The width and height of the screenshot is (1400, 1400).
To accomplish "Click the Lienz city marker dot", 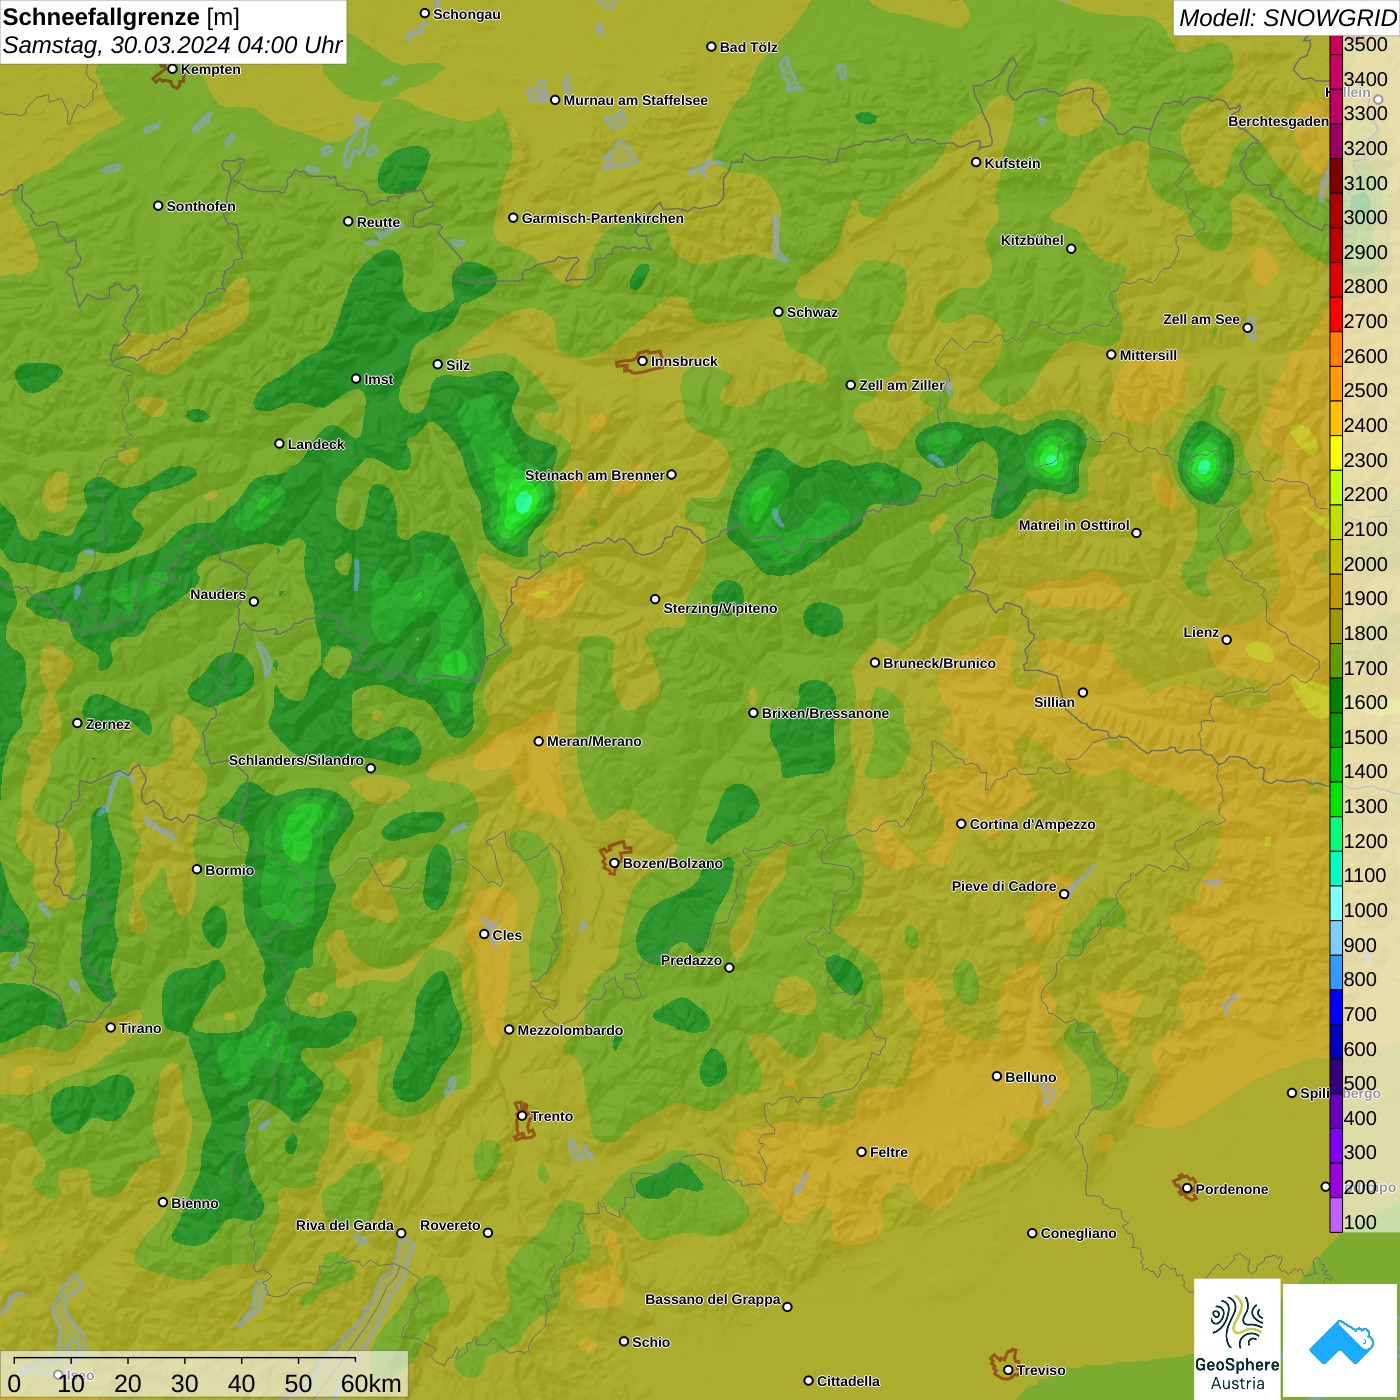I will tap(1227, 639).
